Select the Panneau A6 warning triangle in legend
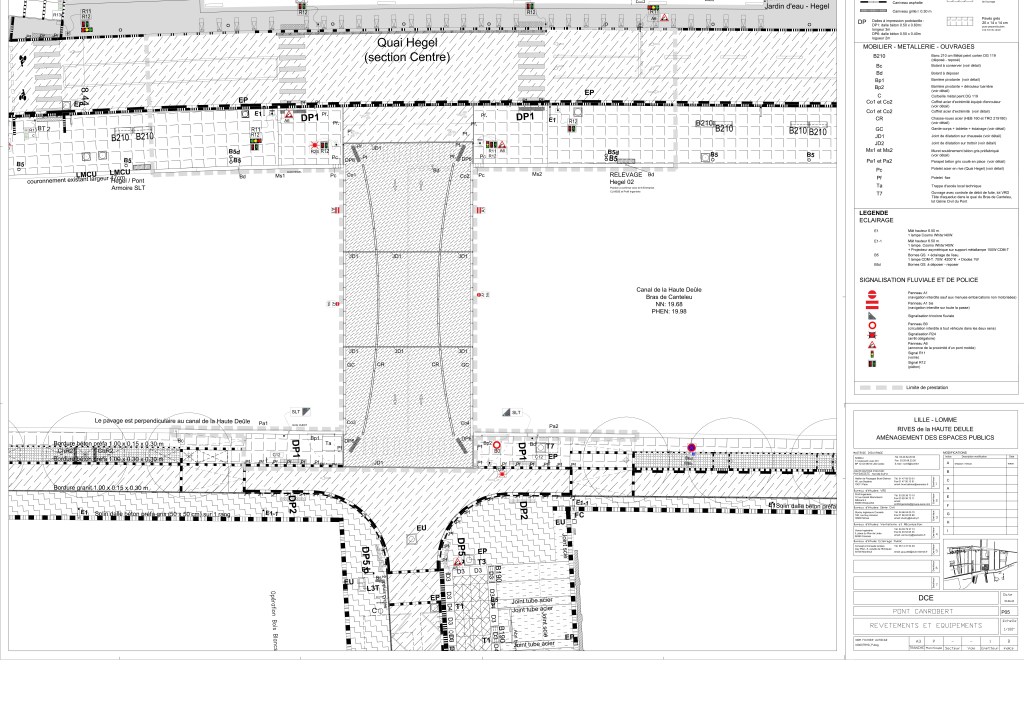The image size is (1024, 726). 872,344
